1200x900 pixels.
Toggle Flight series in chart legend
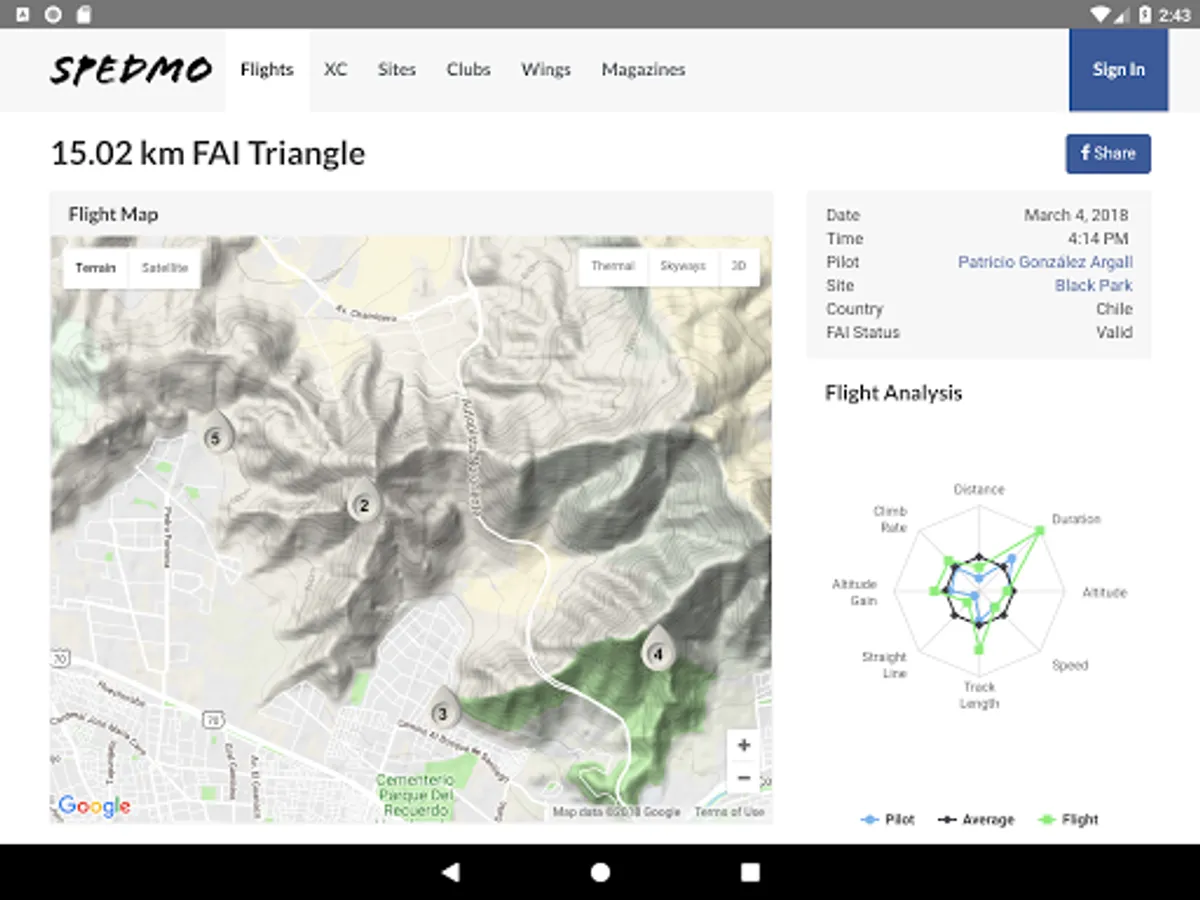1068,820
